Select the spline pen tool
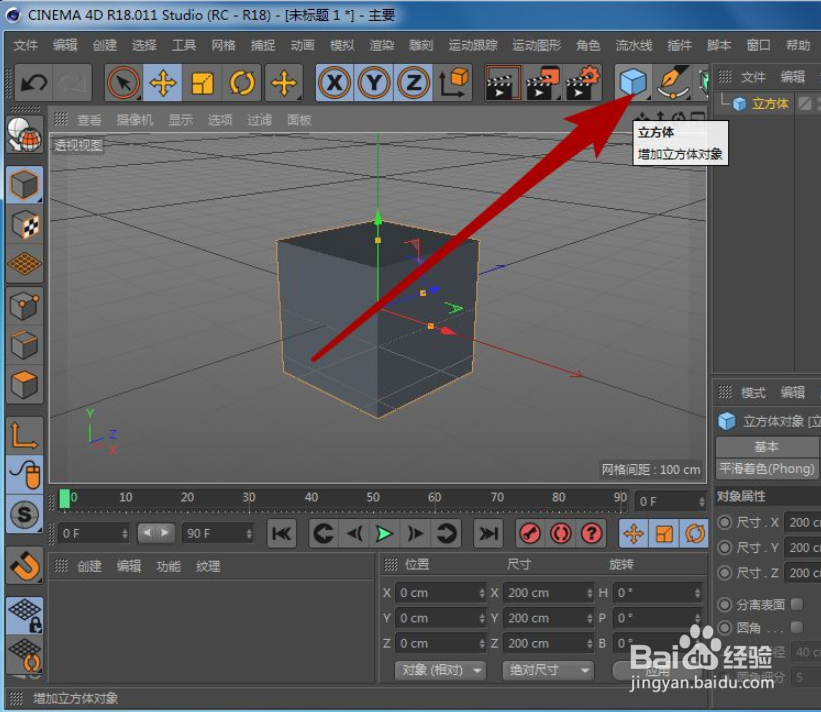Image resolution: width=821 pixels, height=712 pixels. pos(673,82)
